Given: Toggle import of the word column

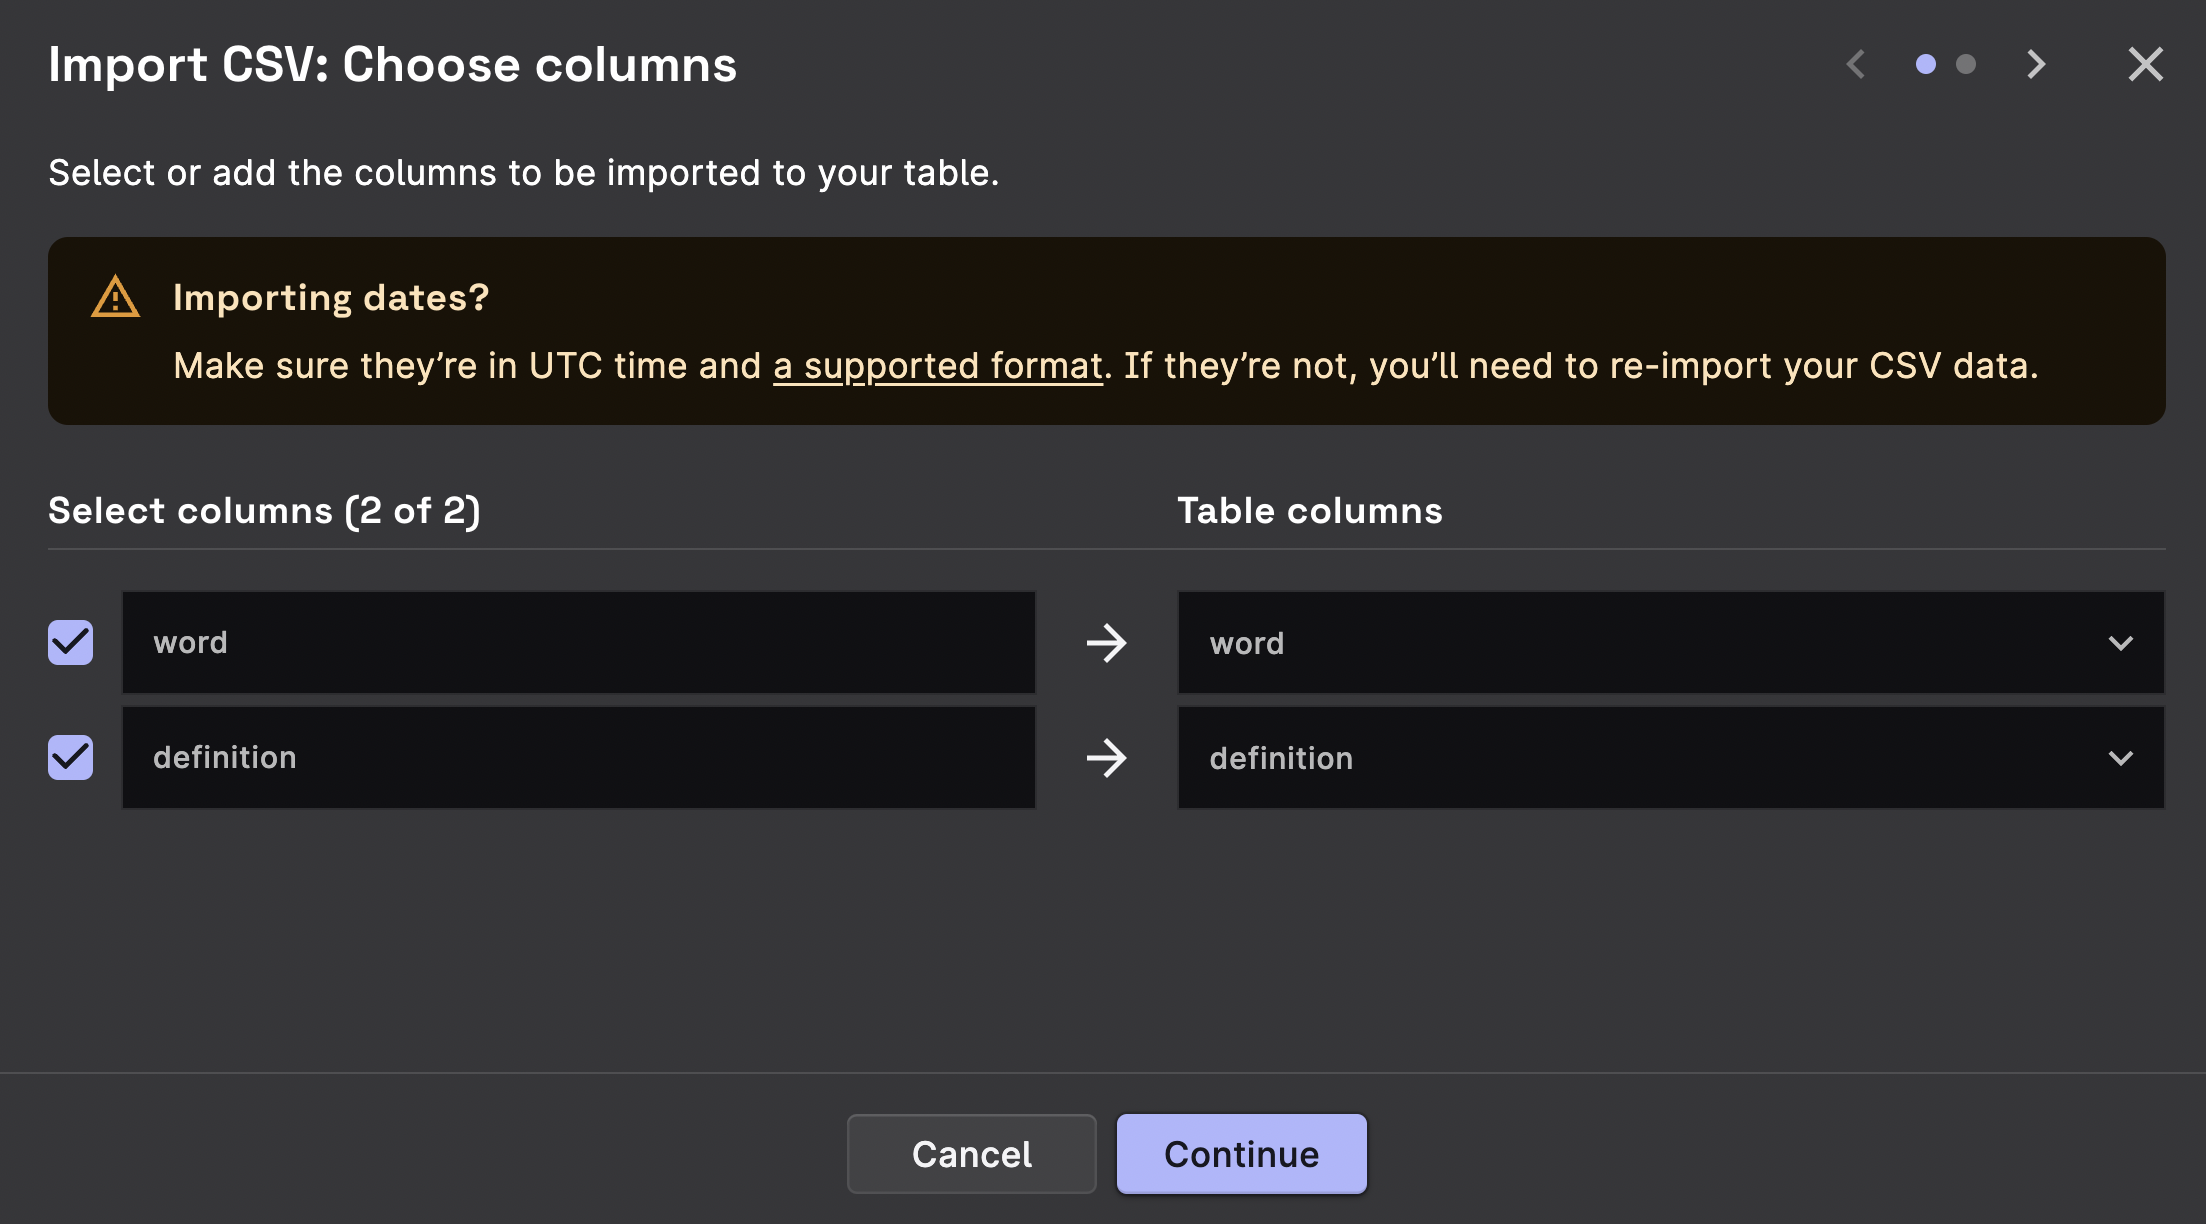Looking at the screenshot, I should (70, 643).
